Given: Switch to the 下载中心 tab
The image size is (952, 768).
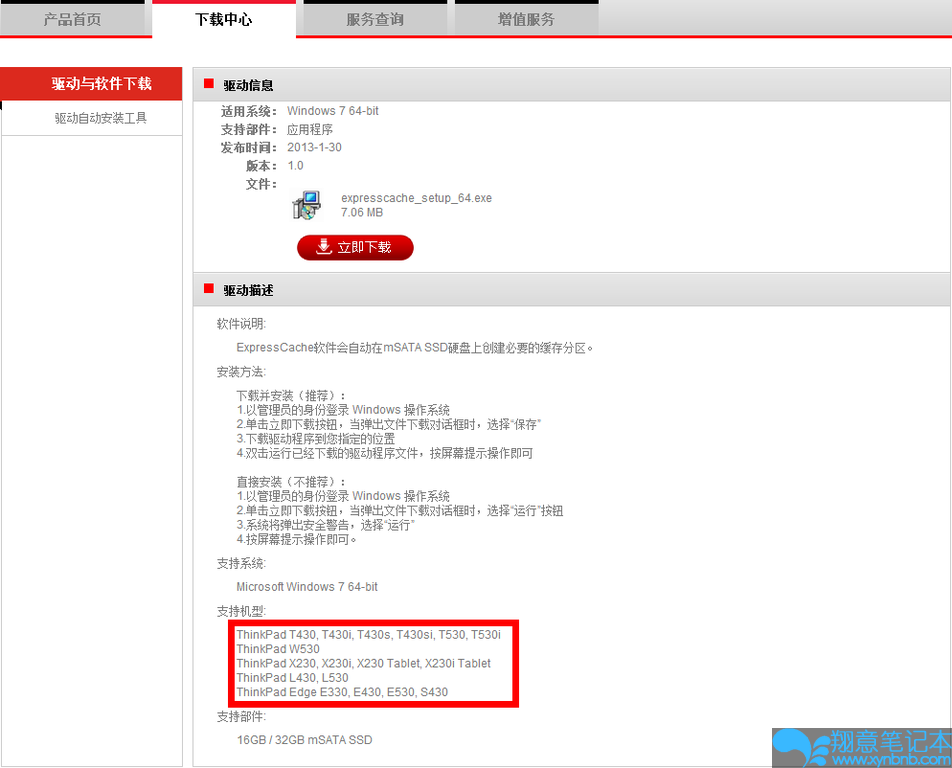Looking at the screenshot, I should click(223, 19).
